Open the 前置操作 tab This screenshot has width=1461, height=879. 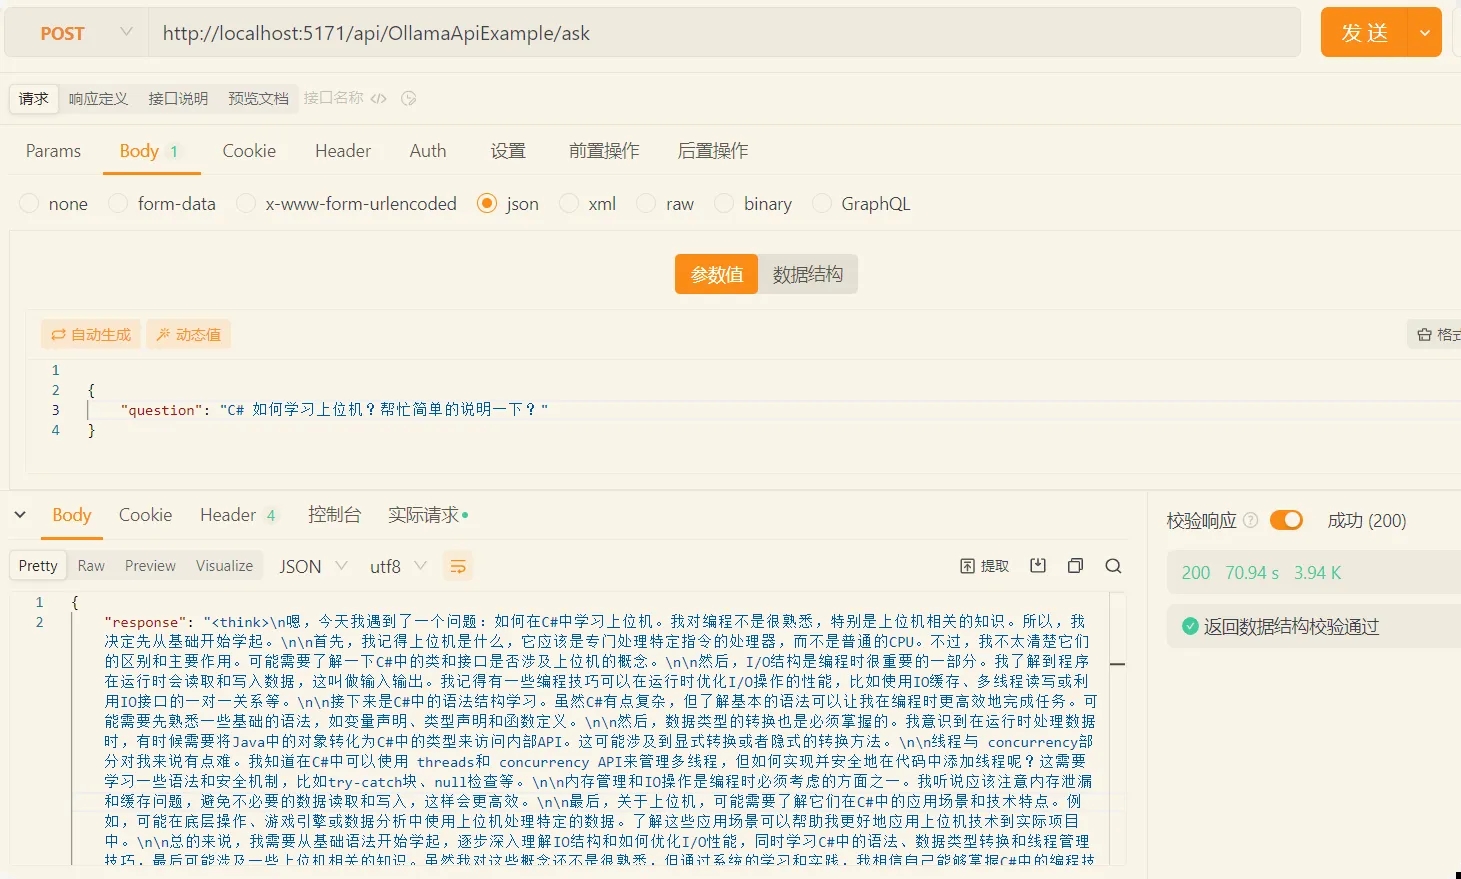point(604,151)
